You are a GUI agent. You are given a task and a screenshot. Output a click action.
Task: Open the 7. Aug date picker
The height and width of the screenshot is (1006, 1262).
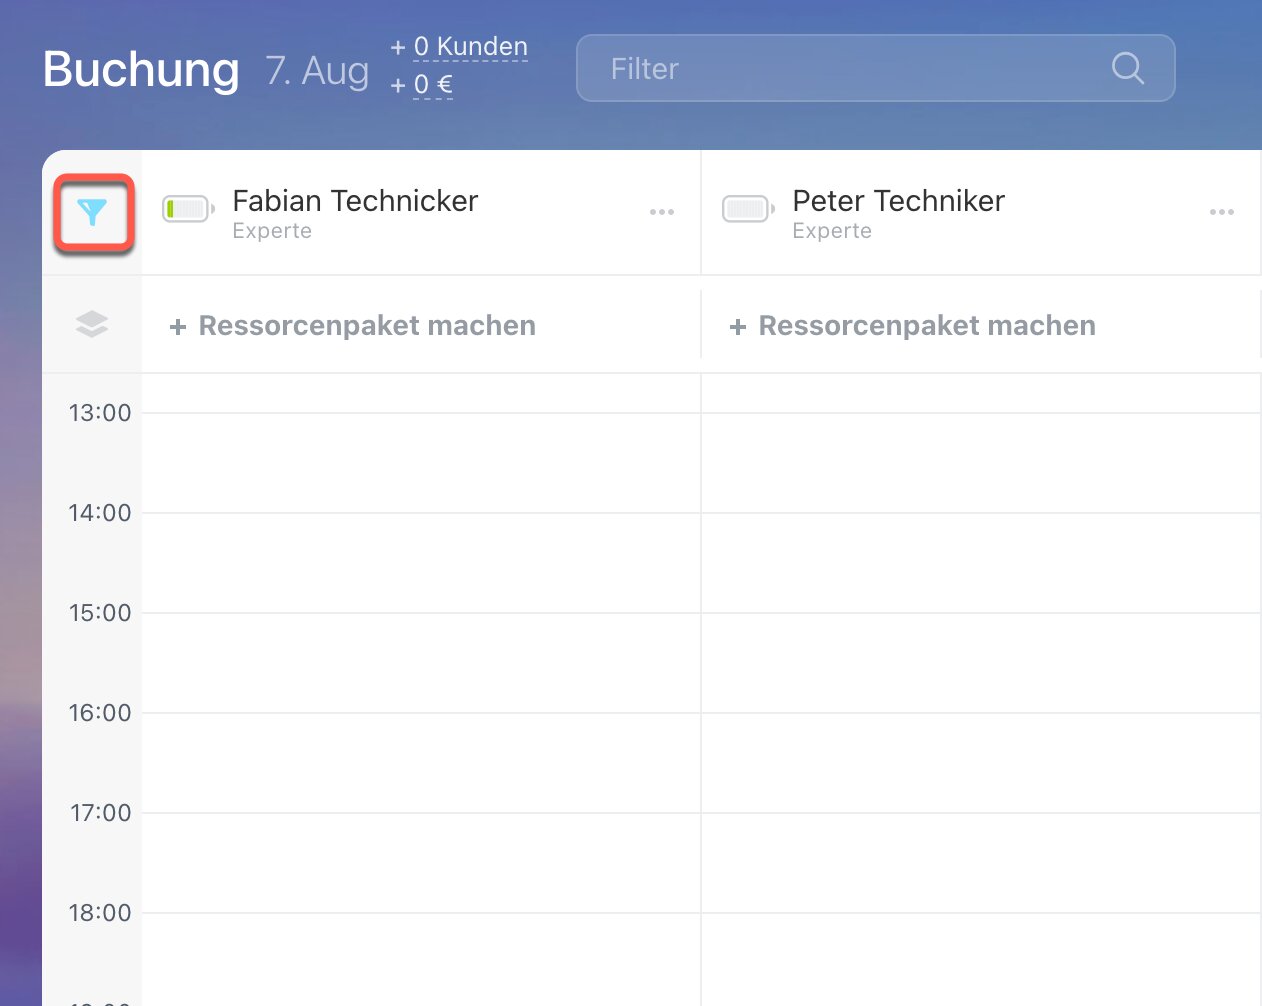coord(317,70)
